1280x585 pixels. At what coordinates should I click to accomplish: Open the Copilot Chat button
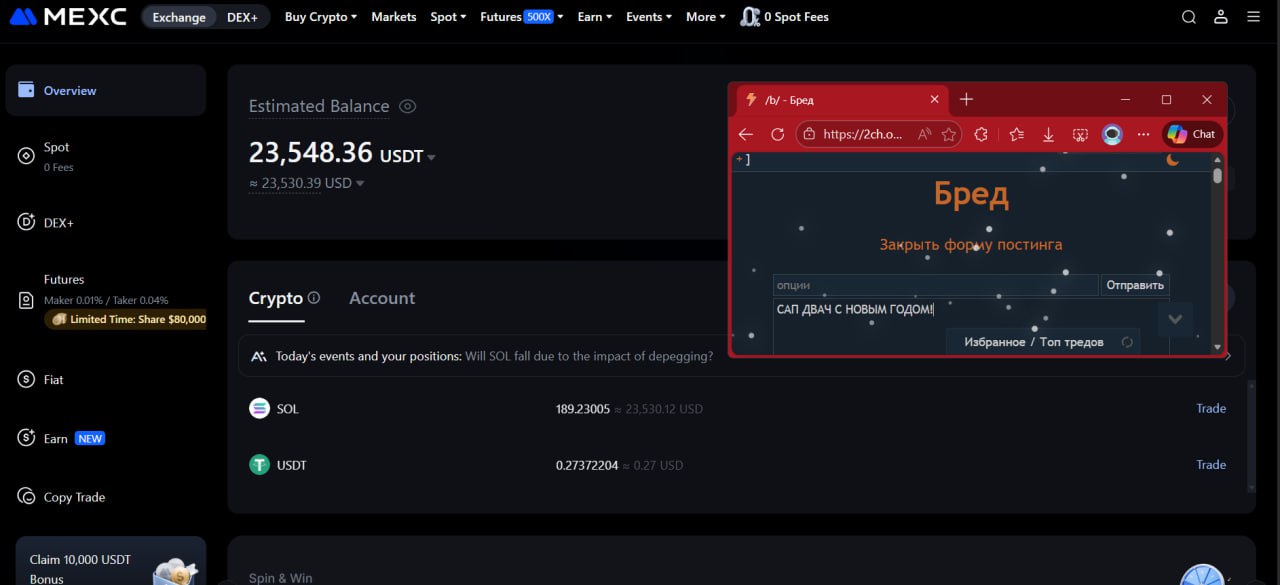coord(1192,134)
